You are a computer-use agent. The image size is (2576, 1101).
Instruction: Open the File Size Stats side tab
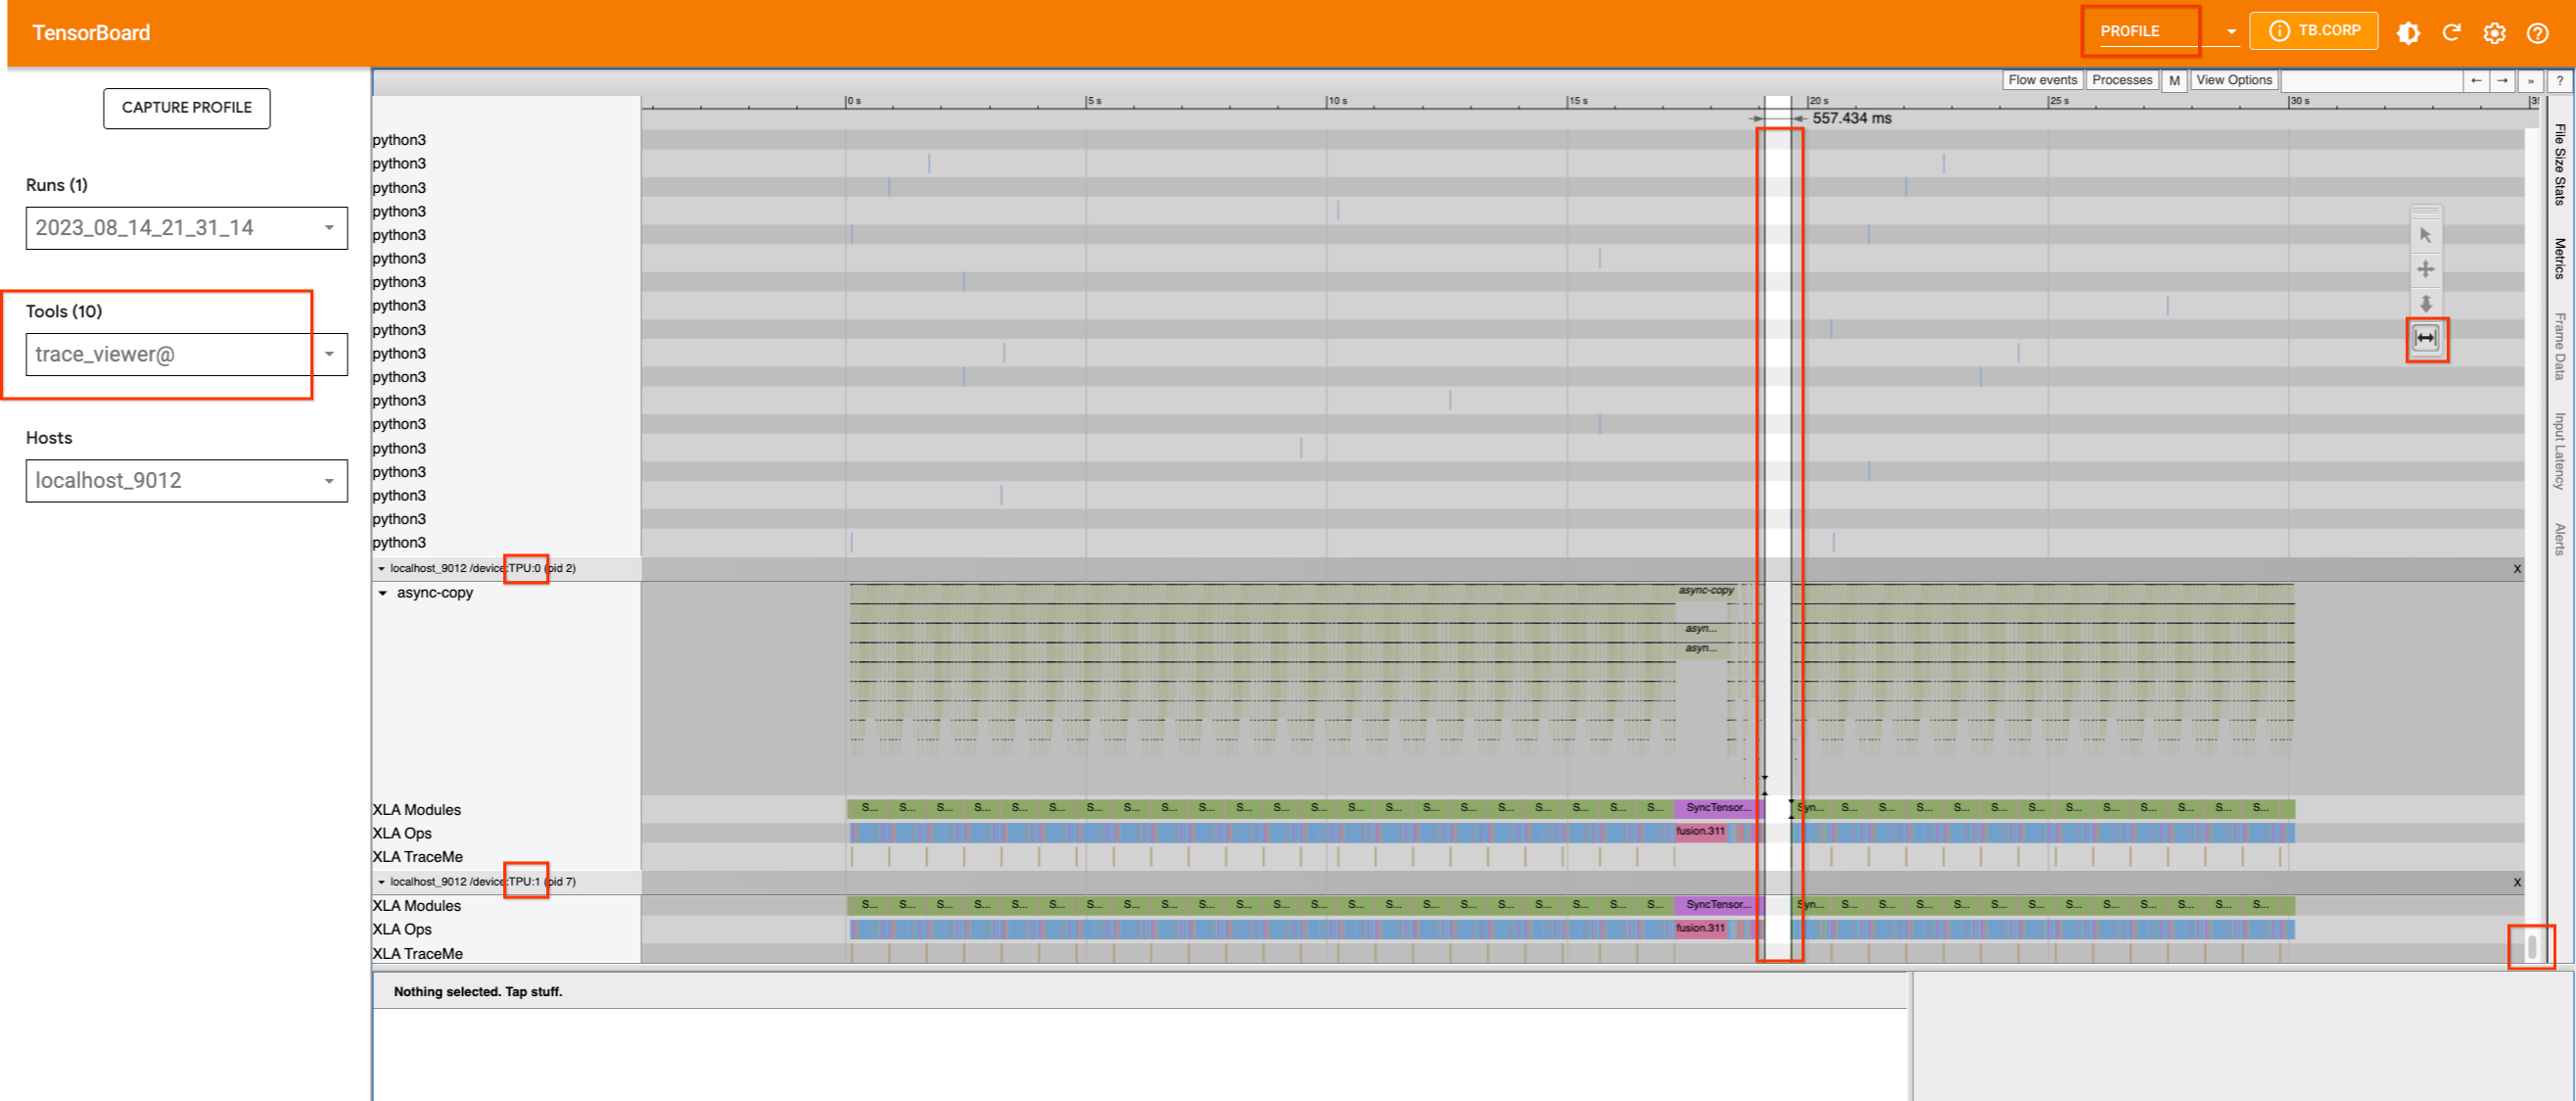point(2559,165)
